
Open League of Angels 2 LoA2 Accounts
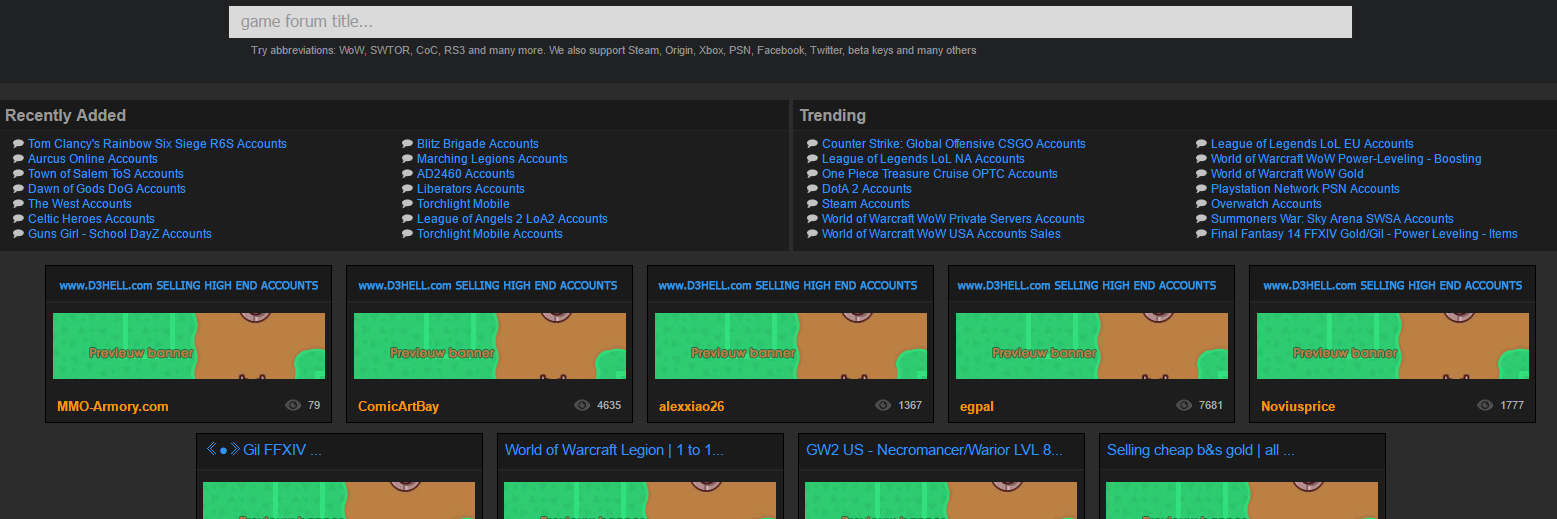click(x=512, y=219)
